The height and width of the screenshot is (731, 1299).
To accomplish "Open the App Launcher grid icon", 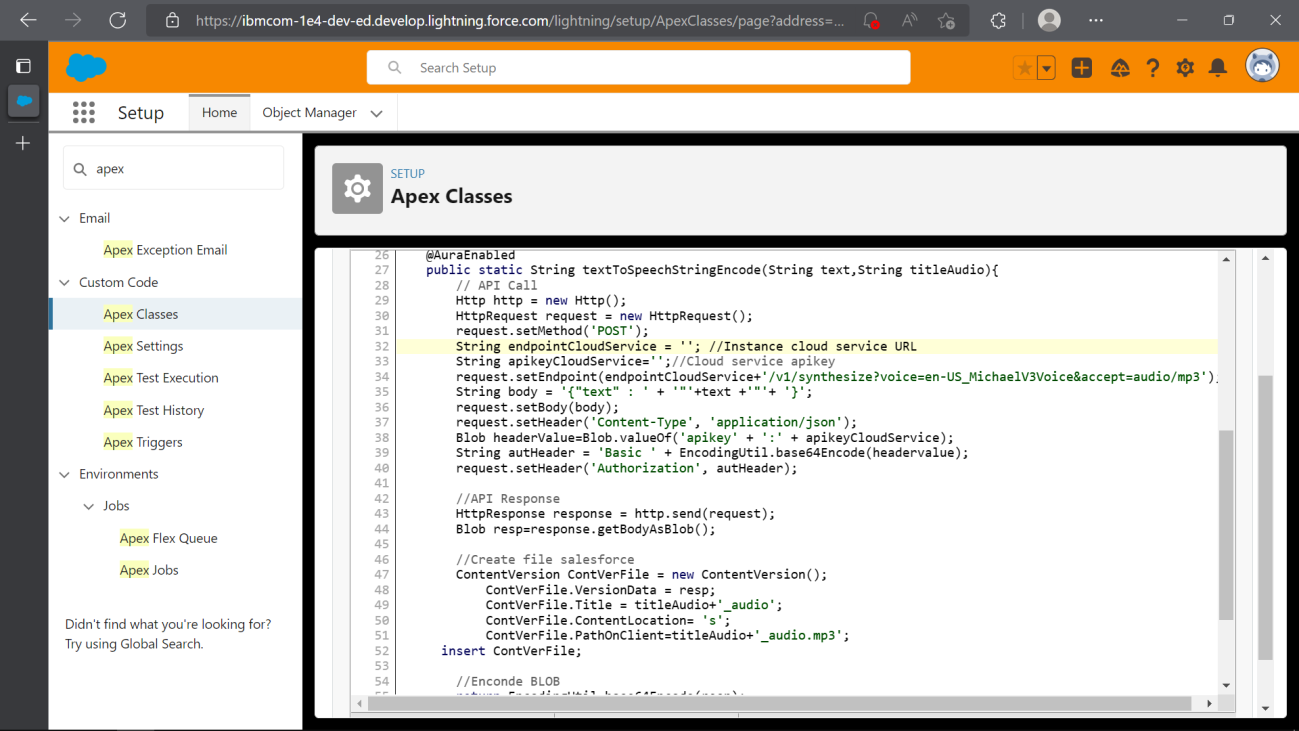I will (x=83, y=112).
